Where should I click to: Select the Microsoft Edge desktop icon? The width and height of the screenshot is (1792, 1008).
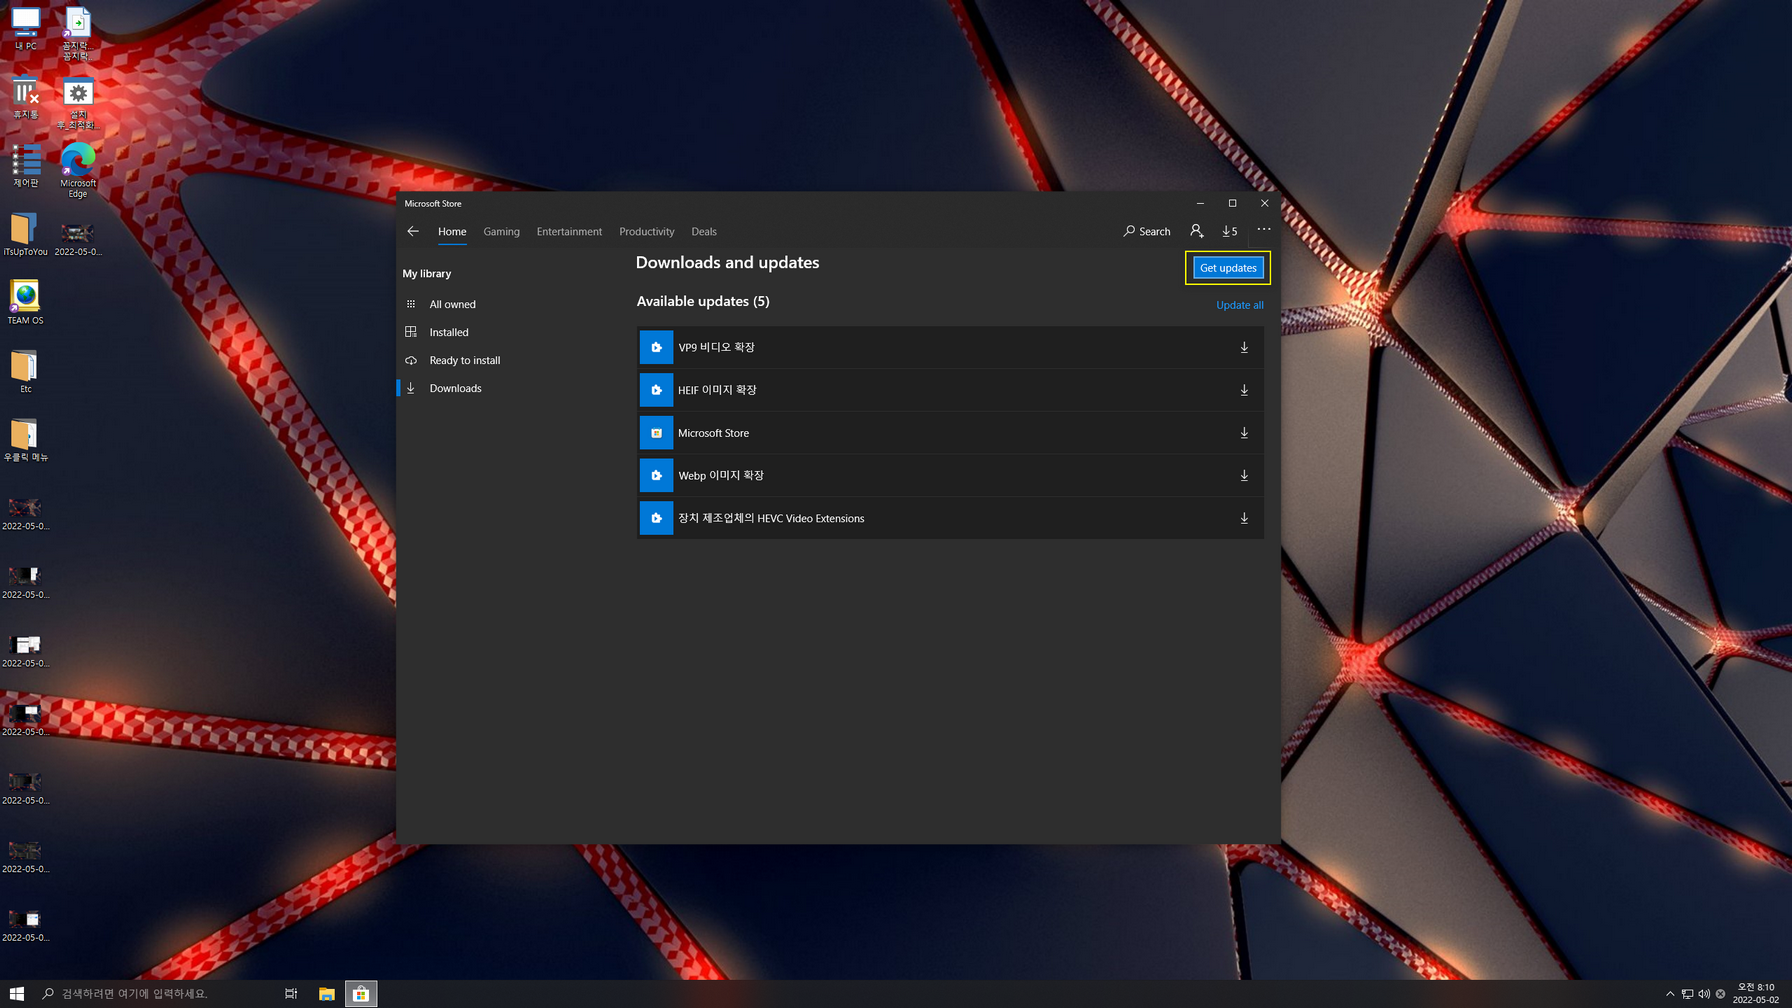coord(78,170)
